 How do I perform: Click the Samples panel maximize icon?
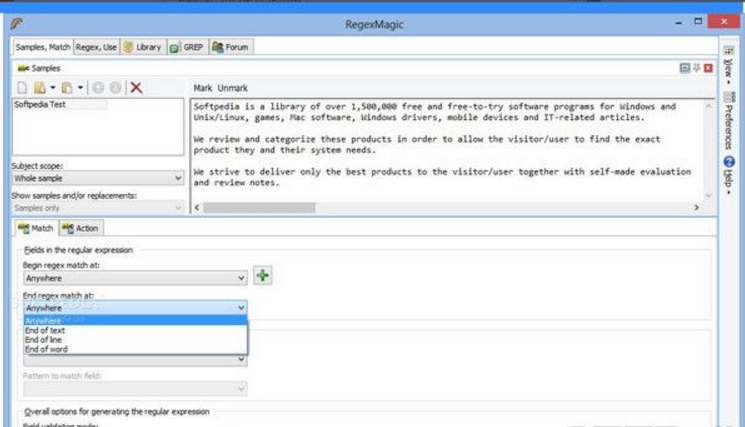685,68
